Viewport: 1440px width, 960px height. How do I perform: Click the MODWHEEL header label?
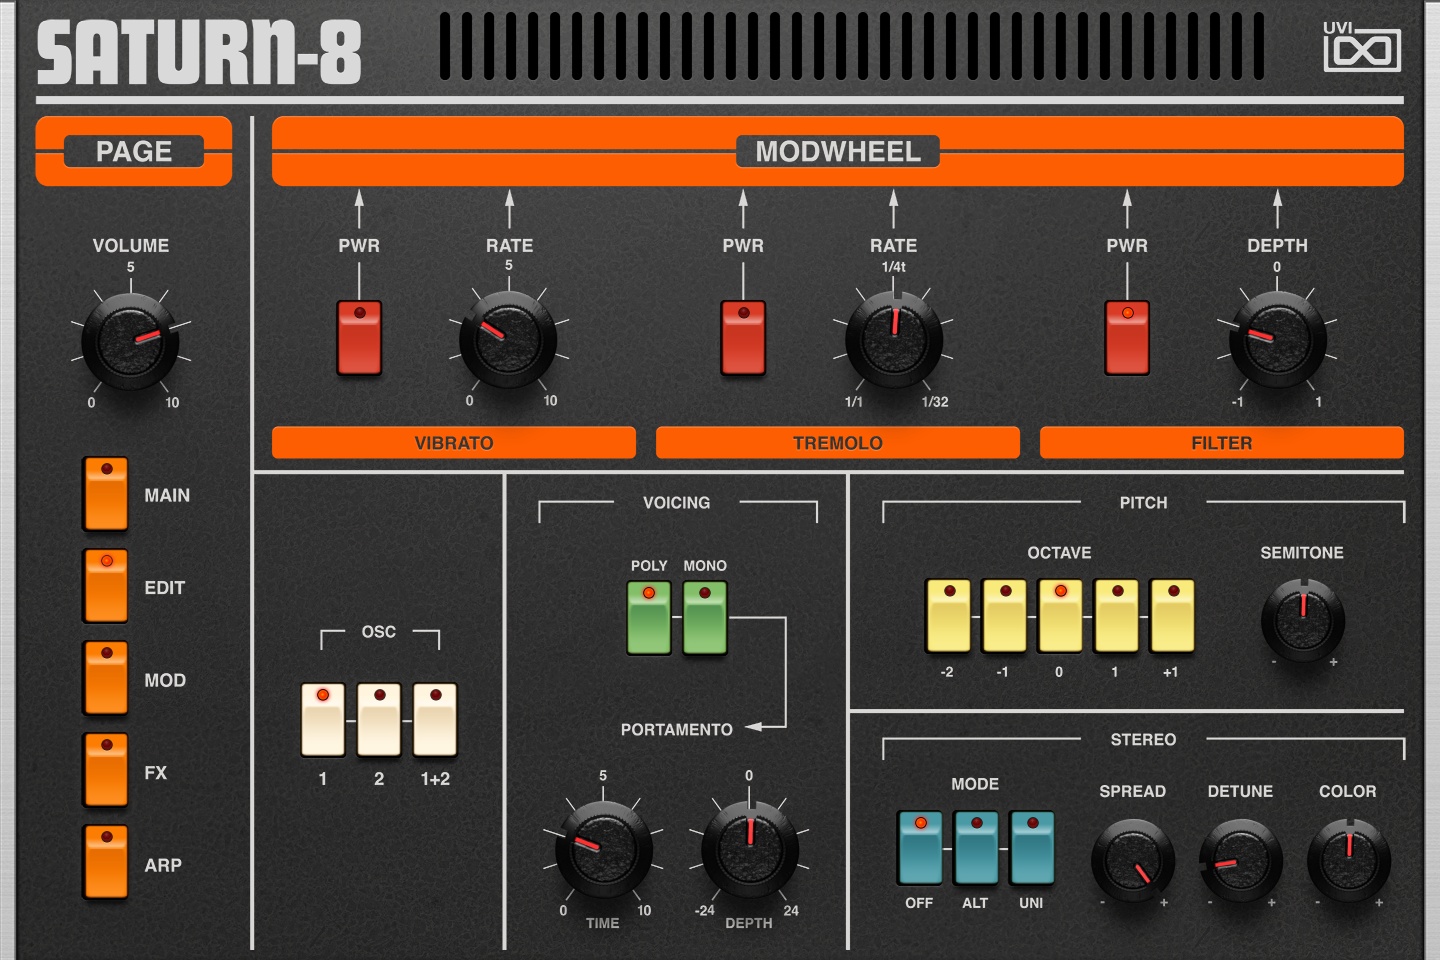tap(838, 151)
